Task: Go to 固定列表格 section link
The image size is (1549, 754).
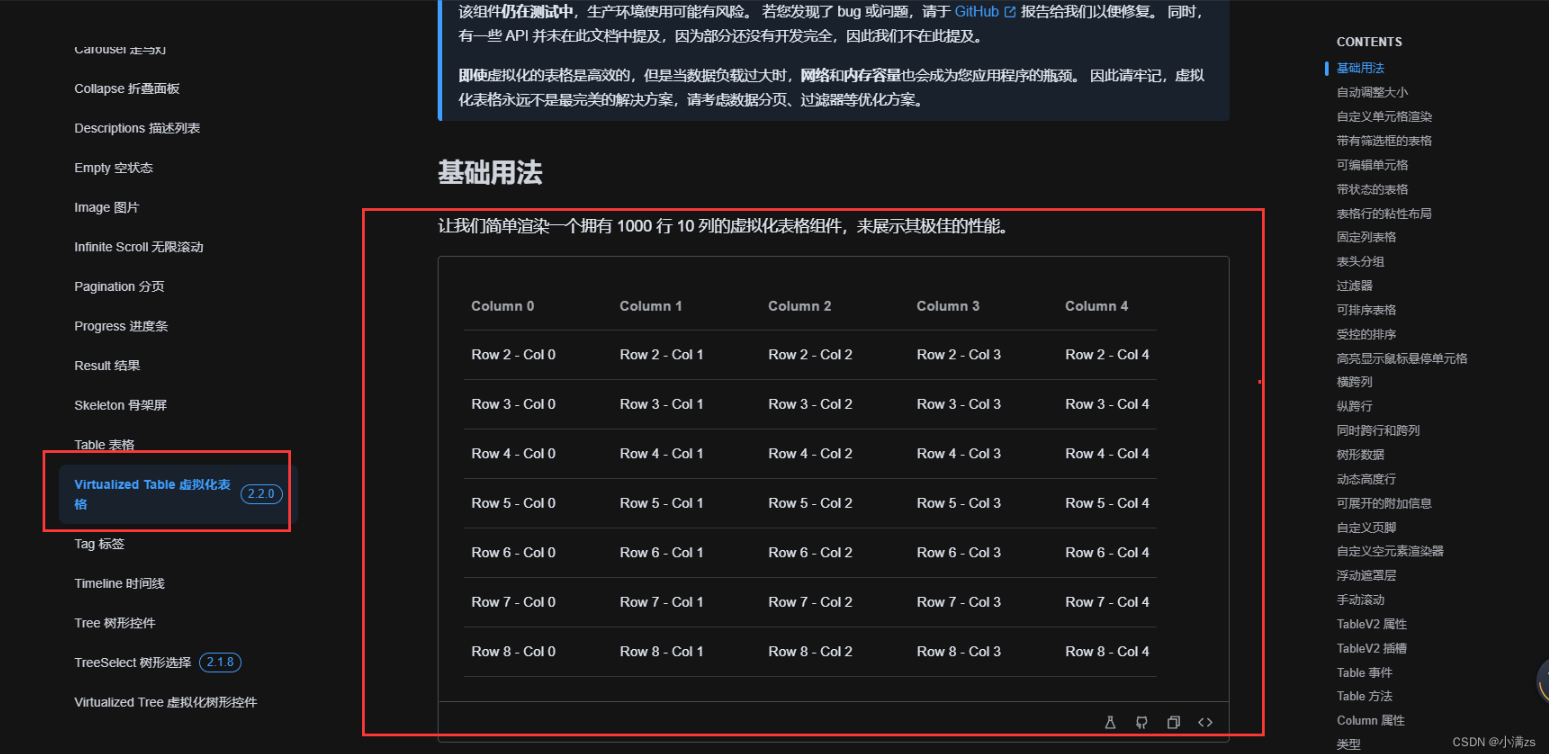Action: tap(1366, 237)
